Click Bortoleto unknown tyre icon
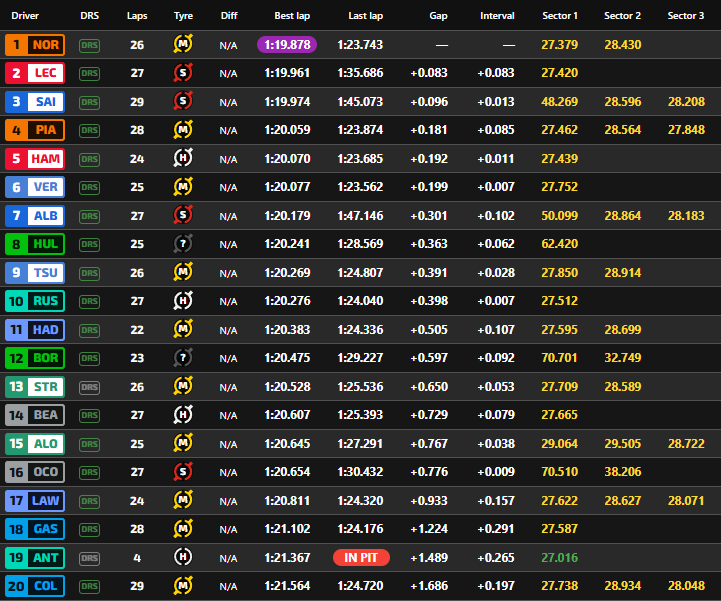Screen dimensions: 721x601 click(x=183, y=358)
